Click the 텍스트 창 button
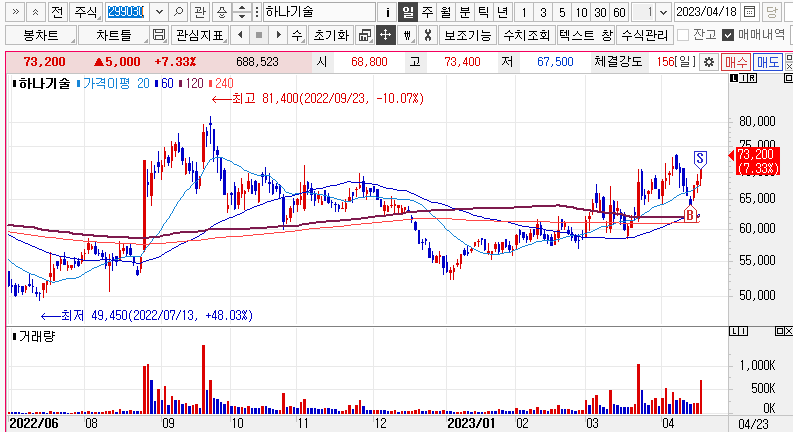Image resolution: width=793 pixels, height=432 pixels. pyautogui.click(x=586, y=35)
